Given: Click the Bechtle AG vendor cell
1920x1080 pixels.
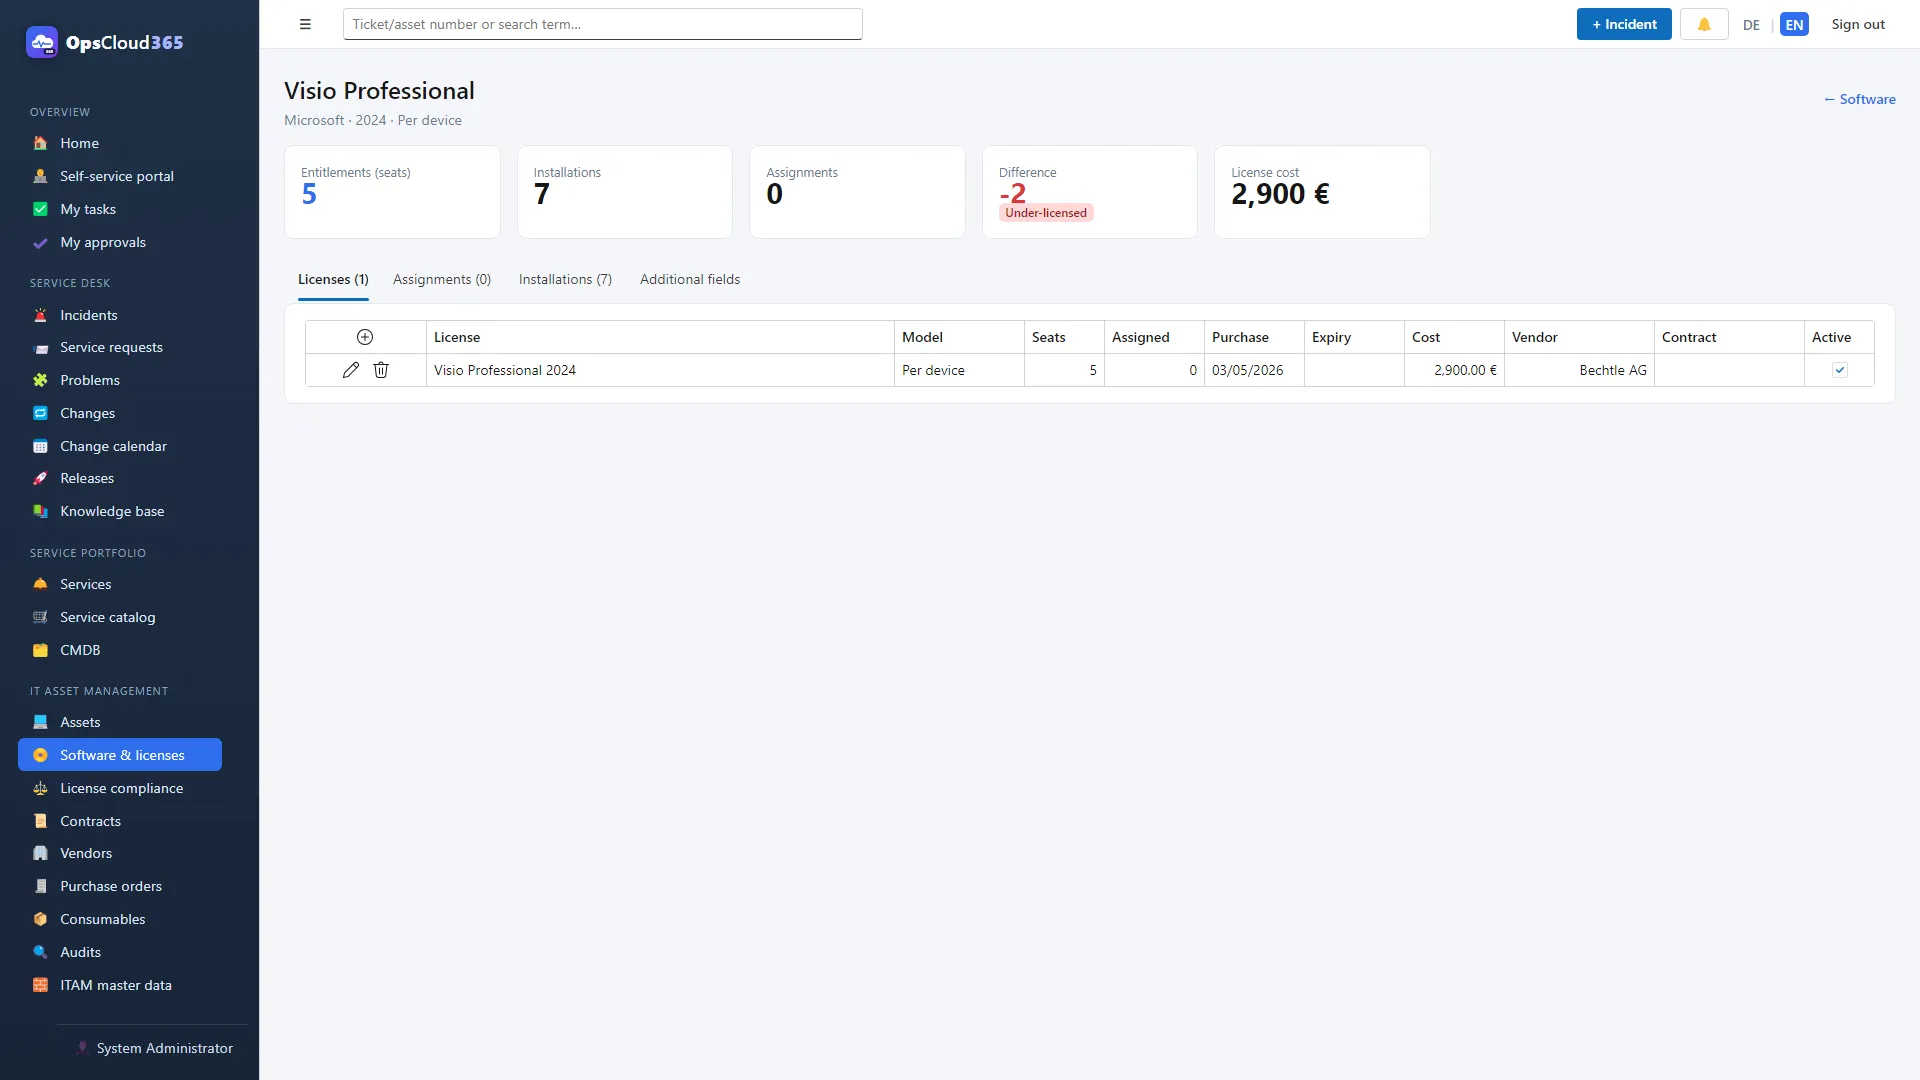Looking at the screenshot, I should point(1579,370).
